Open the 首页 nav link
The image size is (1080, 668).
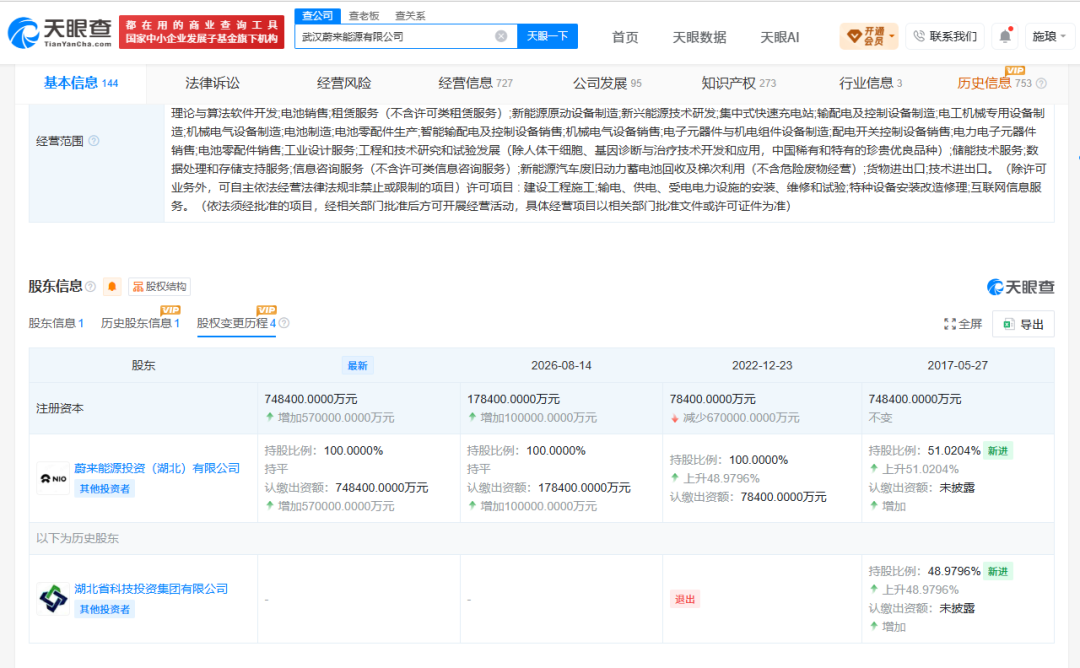point(625,37)
